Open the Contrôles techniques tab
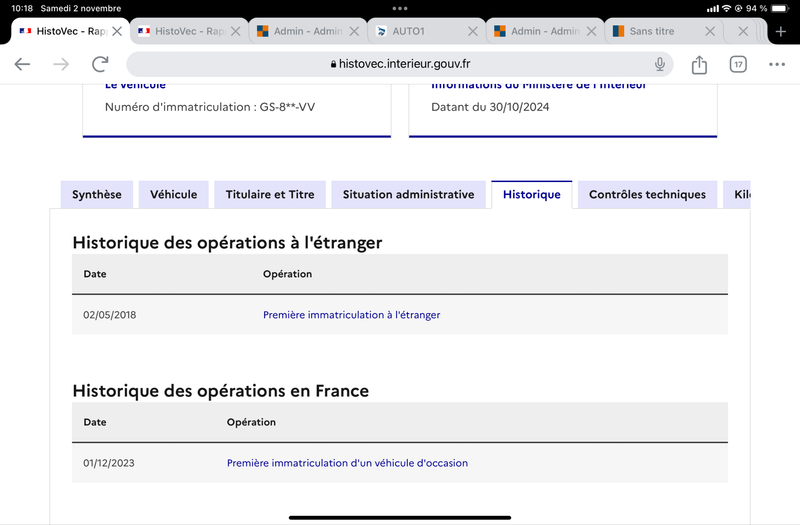Screen dimensions: 800x525 tap(647, 194)
